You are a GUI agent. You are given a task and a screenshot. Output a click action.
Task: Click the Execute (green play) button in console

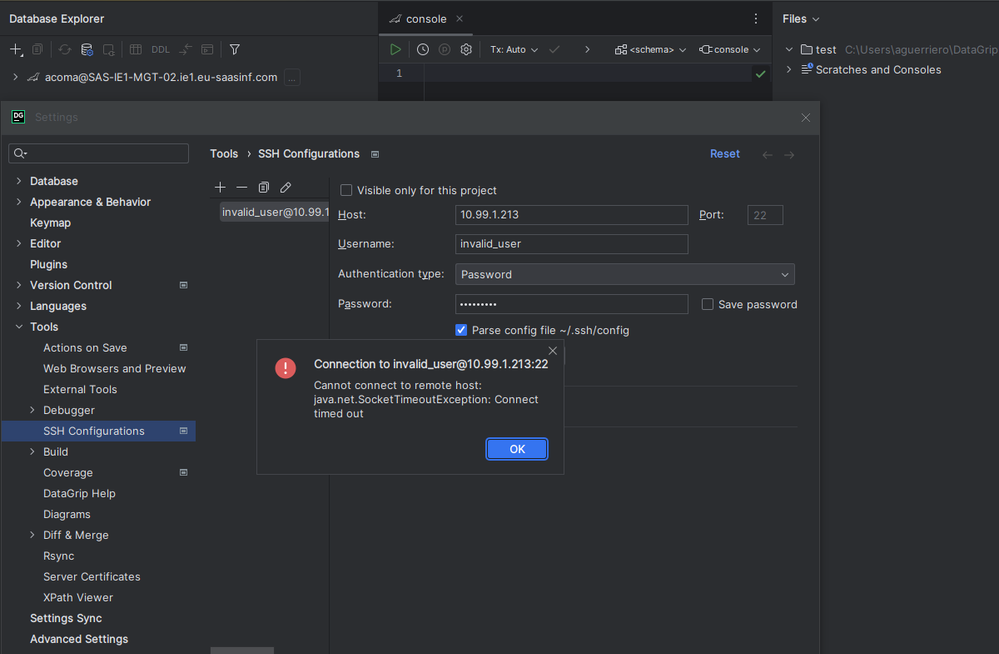(396, 49)
